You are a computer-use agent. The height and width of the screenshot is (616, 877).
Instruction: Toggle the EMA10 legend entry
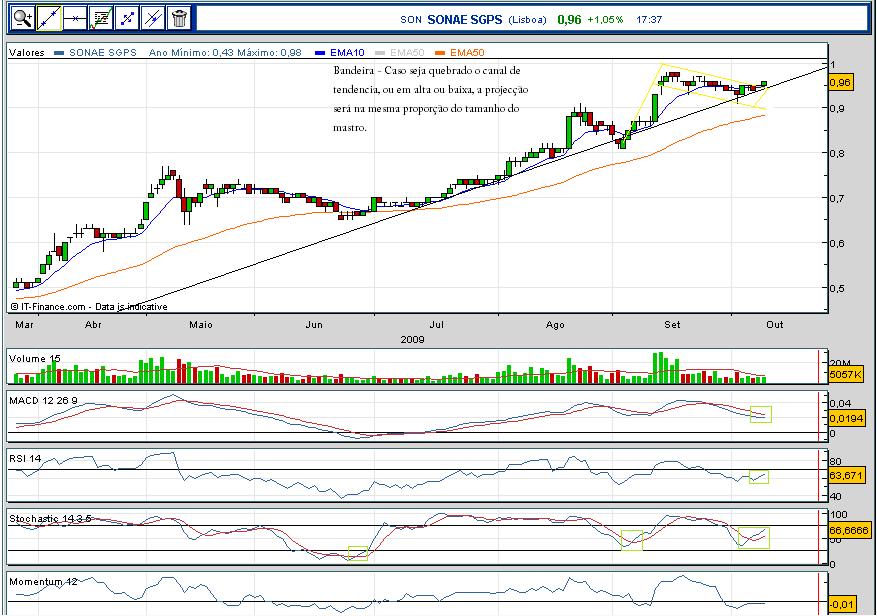point(347,53)
